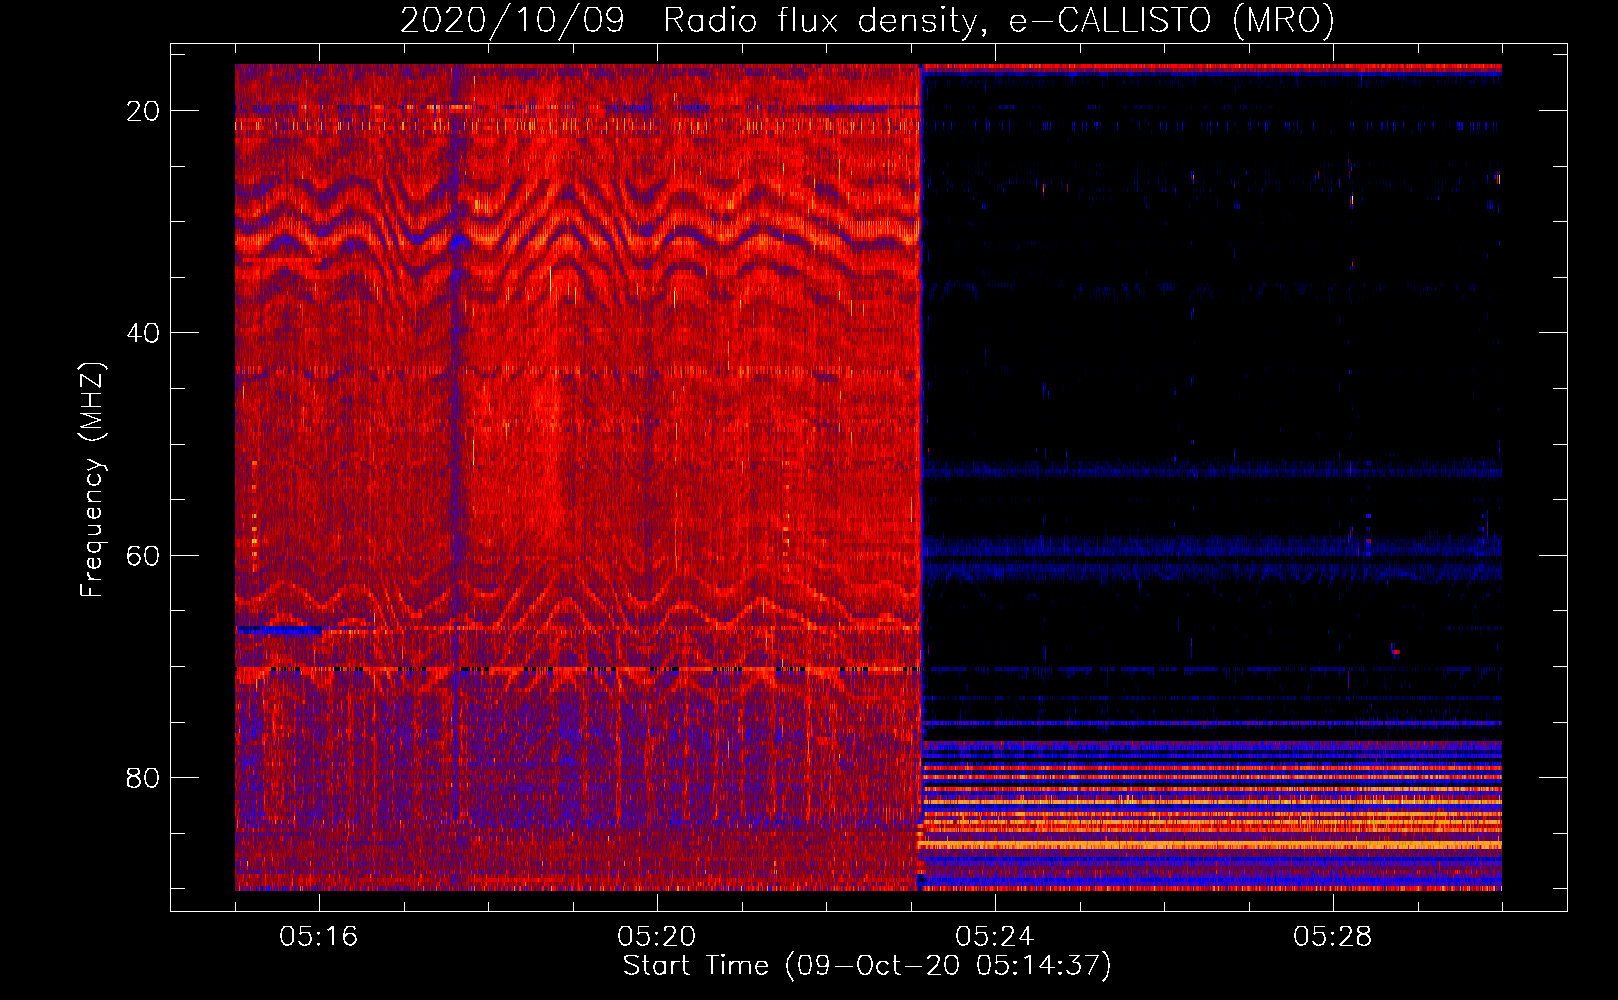
Task: Click the 05:20 time tick label
Action: click(x=657, y=937)
